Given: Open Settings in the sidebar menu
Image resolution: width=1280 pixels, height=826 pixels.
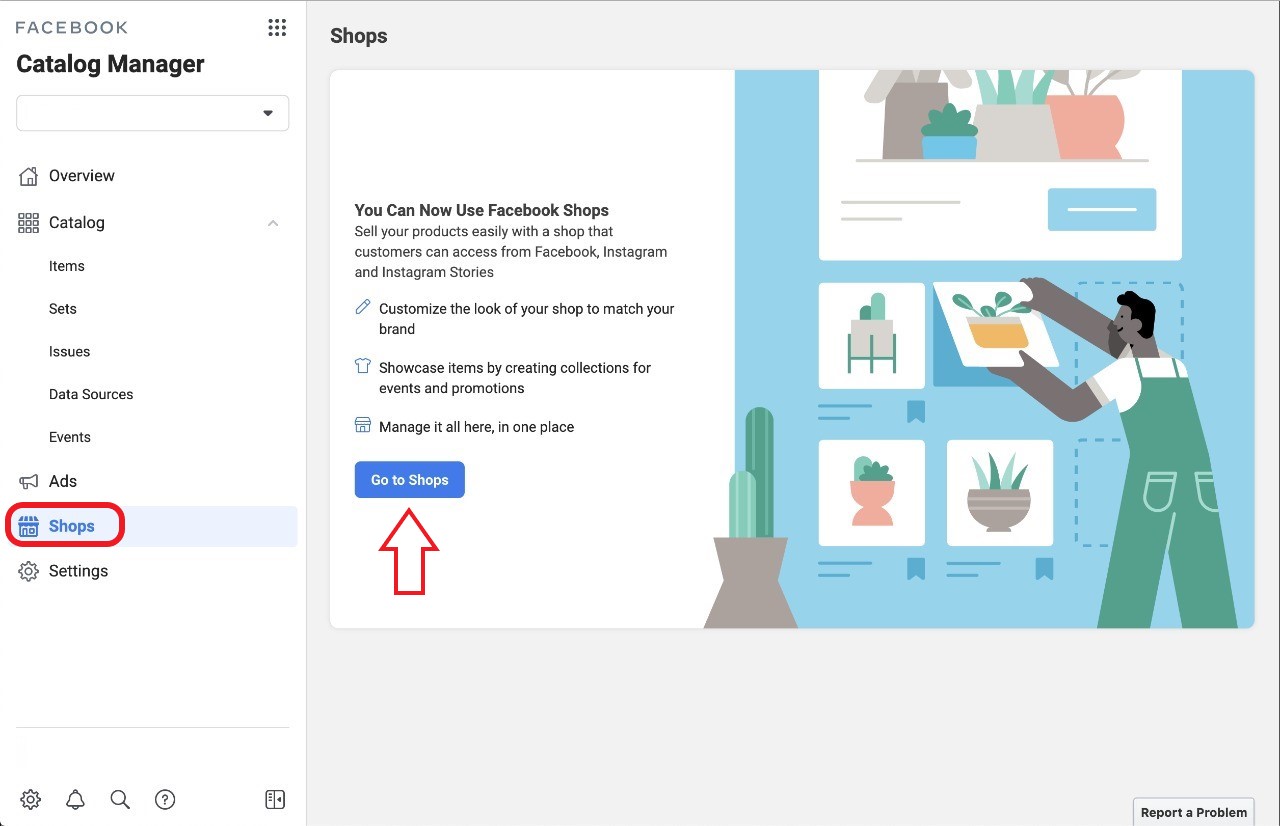Looking at the screenshot, I should (78, 571).
